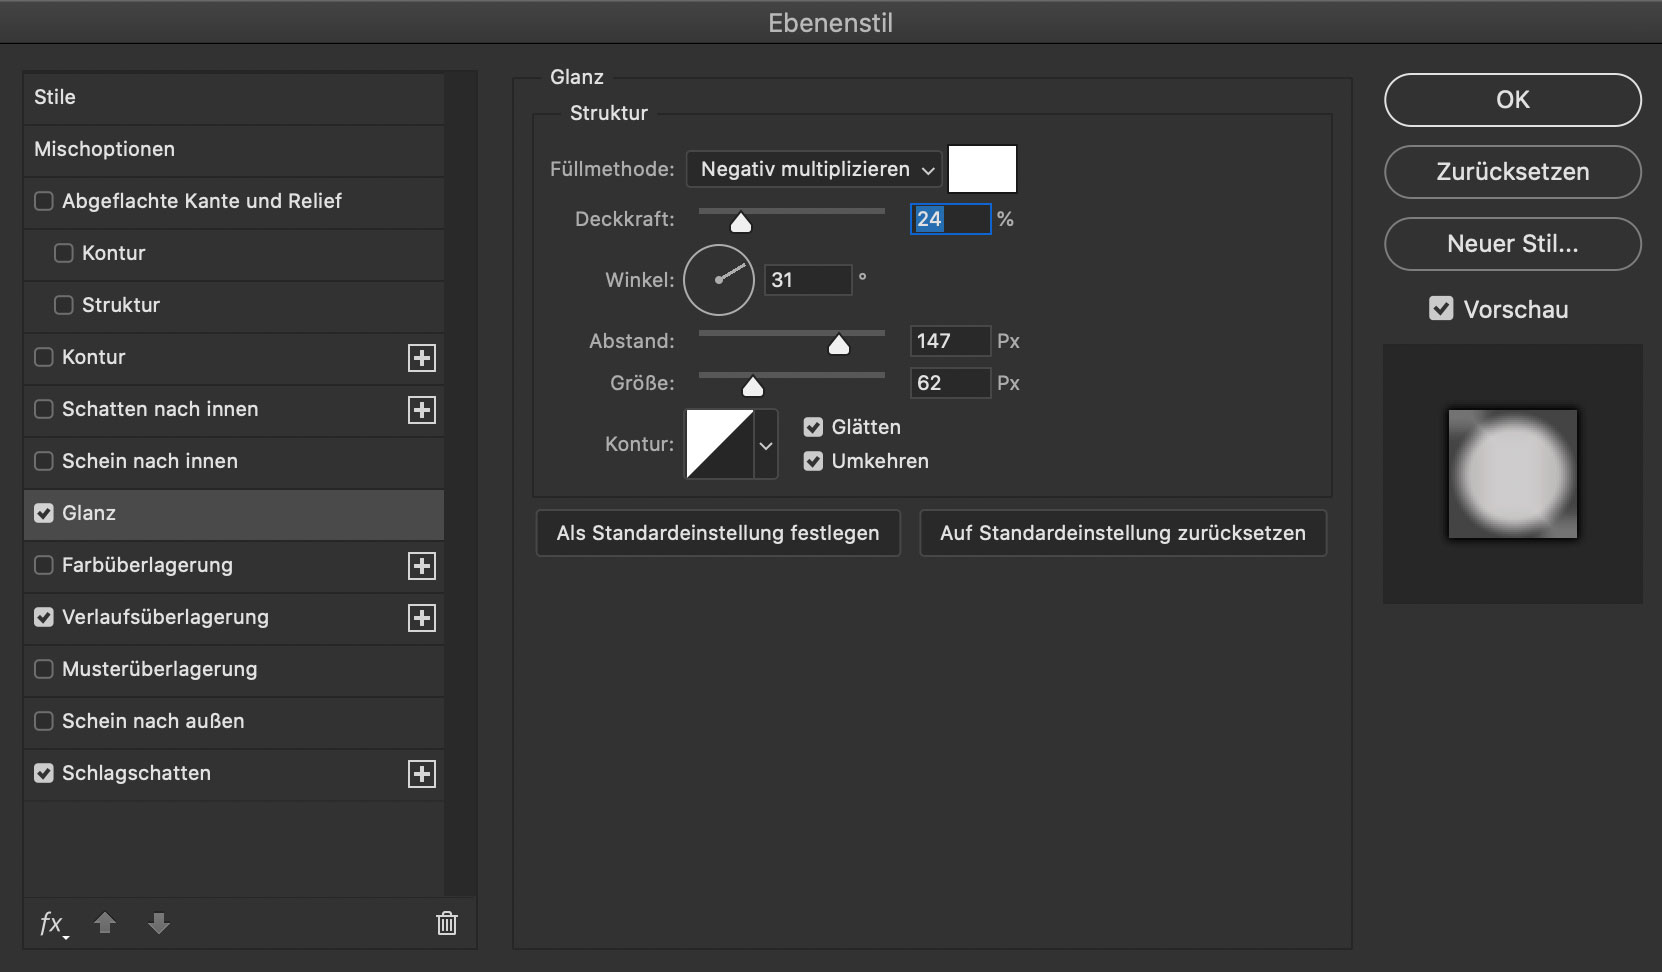Viewport: 1662px width, 972px height.
Task: Click the Abstand pixel value field
Action: click(950, 341)
